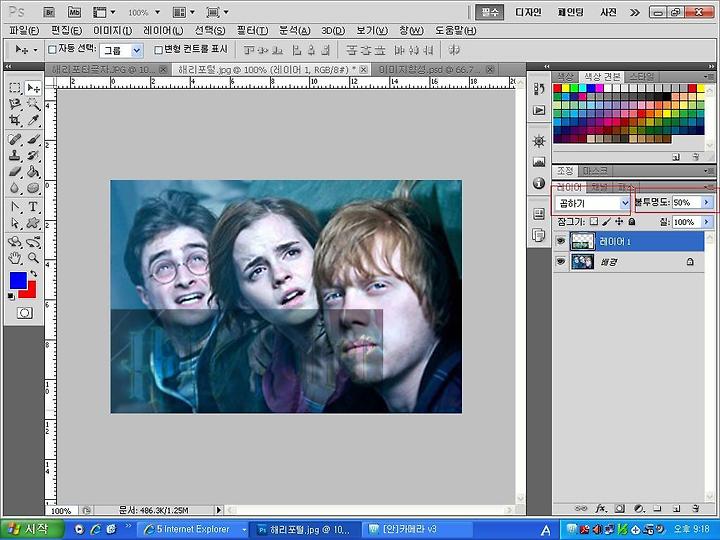The height and width of the screenshot is (540, 720).
Task: Open the 이미지(I) menu
Action: (112, 31)
